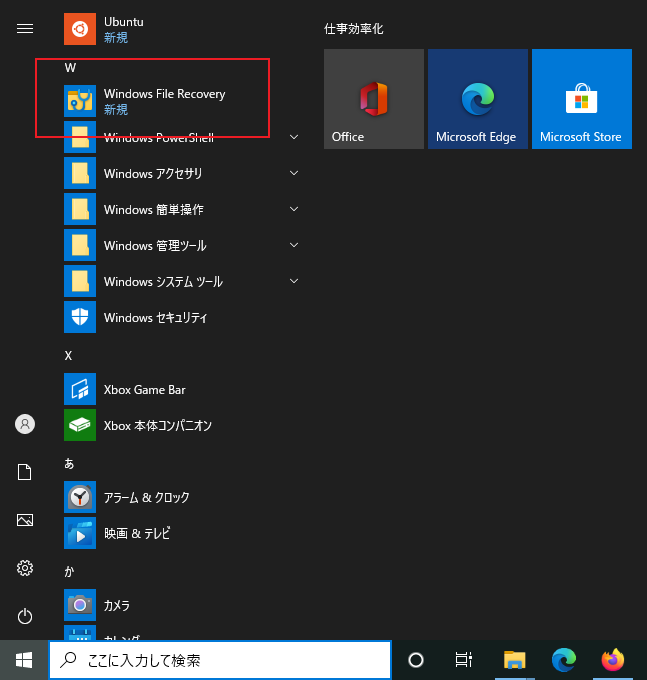The width and height of the screenshot is (647, 680).
Task: Expand the hamburger menu at top left
Action: [x=25, y=29]
